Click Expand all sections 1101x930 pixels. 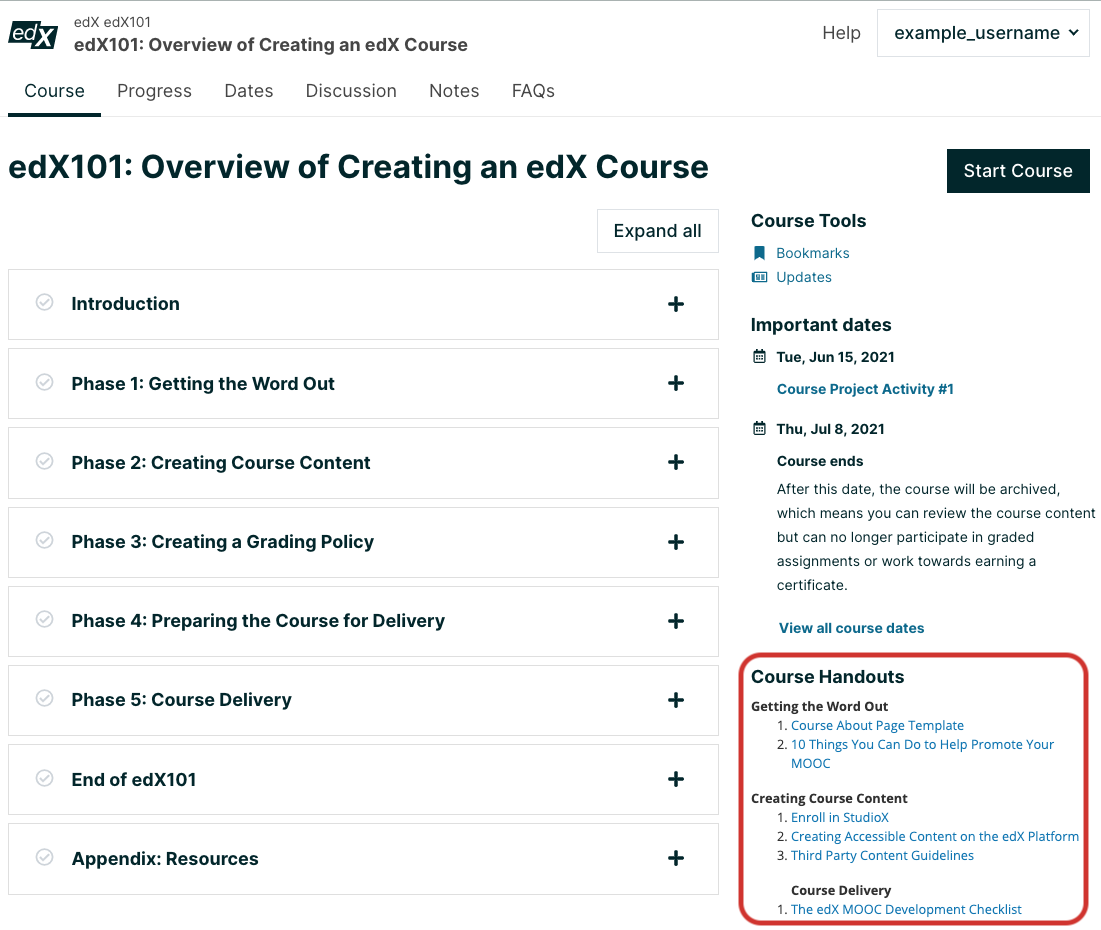(657, 230)
